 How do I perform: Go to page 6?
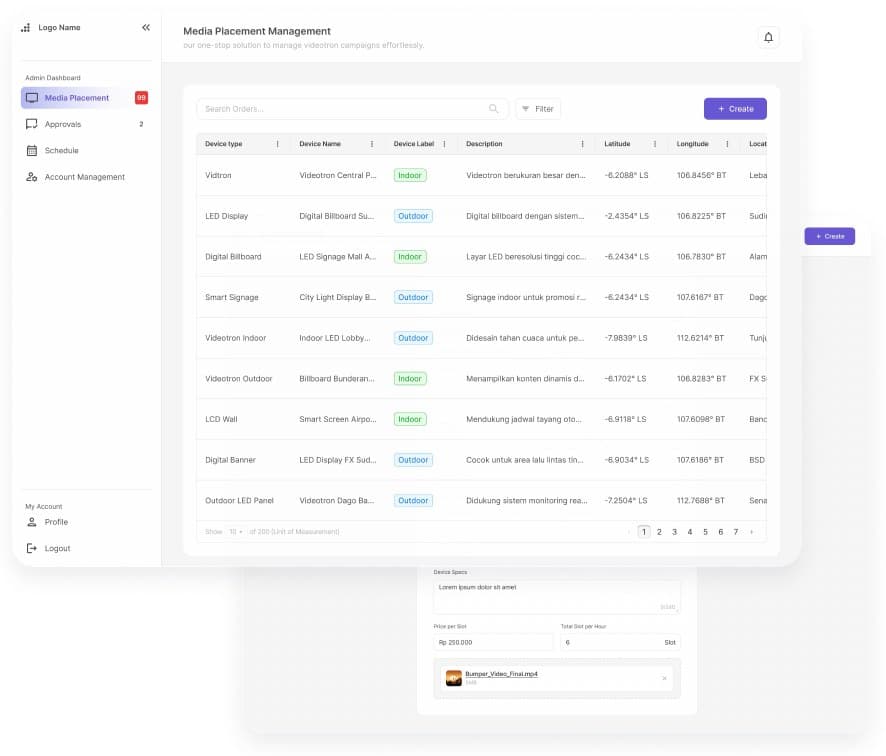pyautogui.click(x=720, y=532)
